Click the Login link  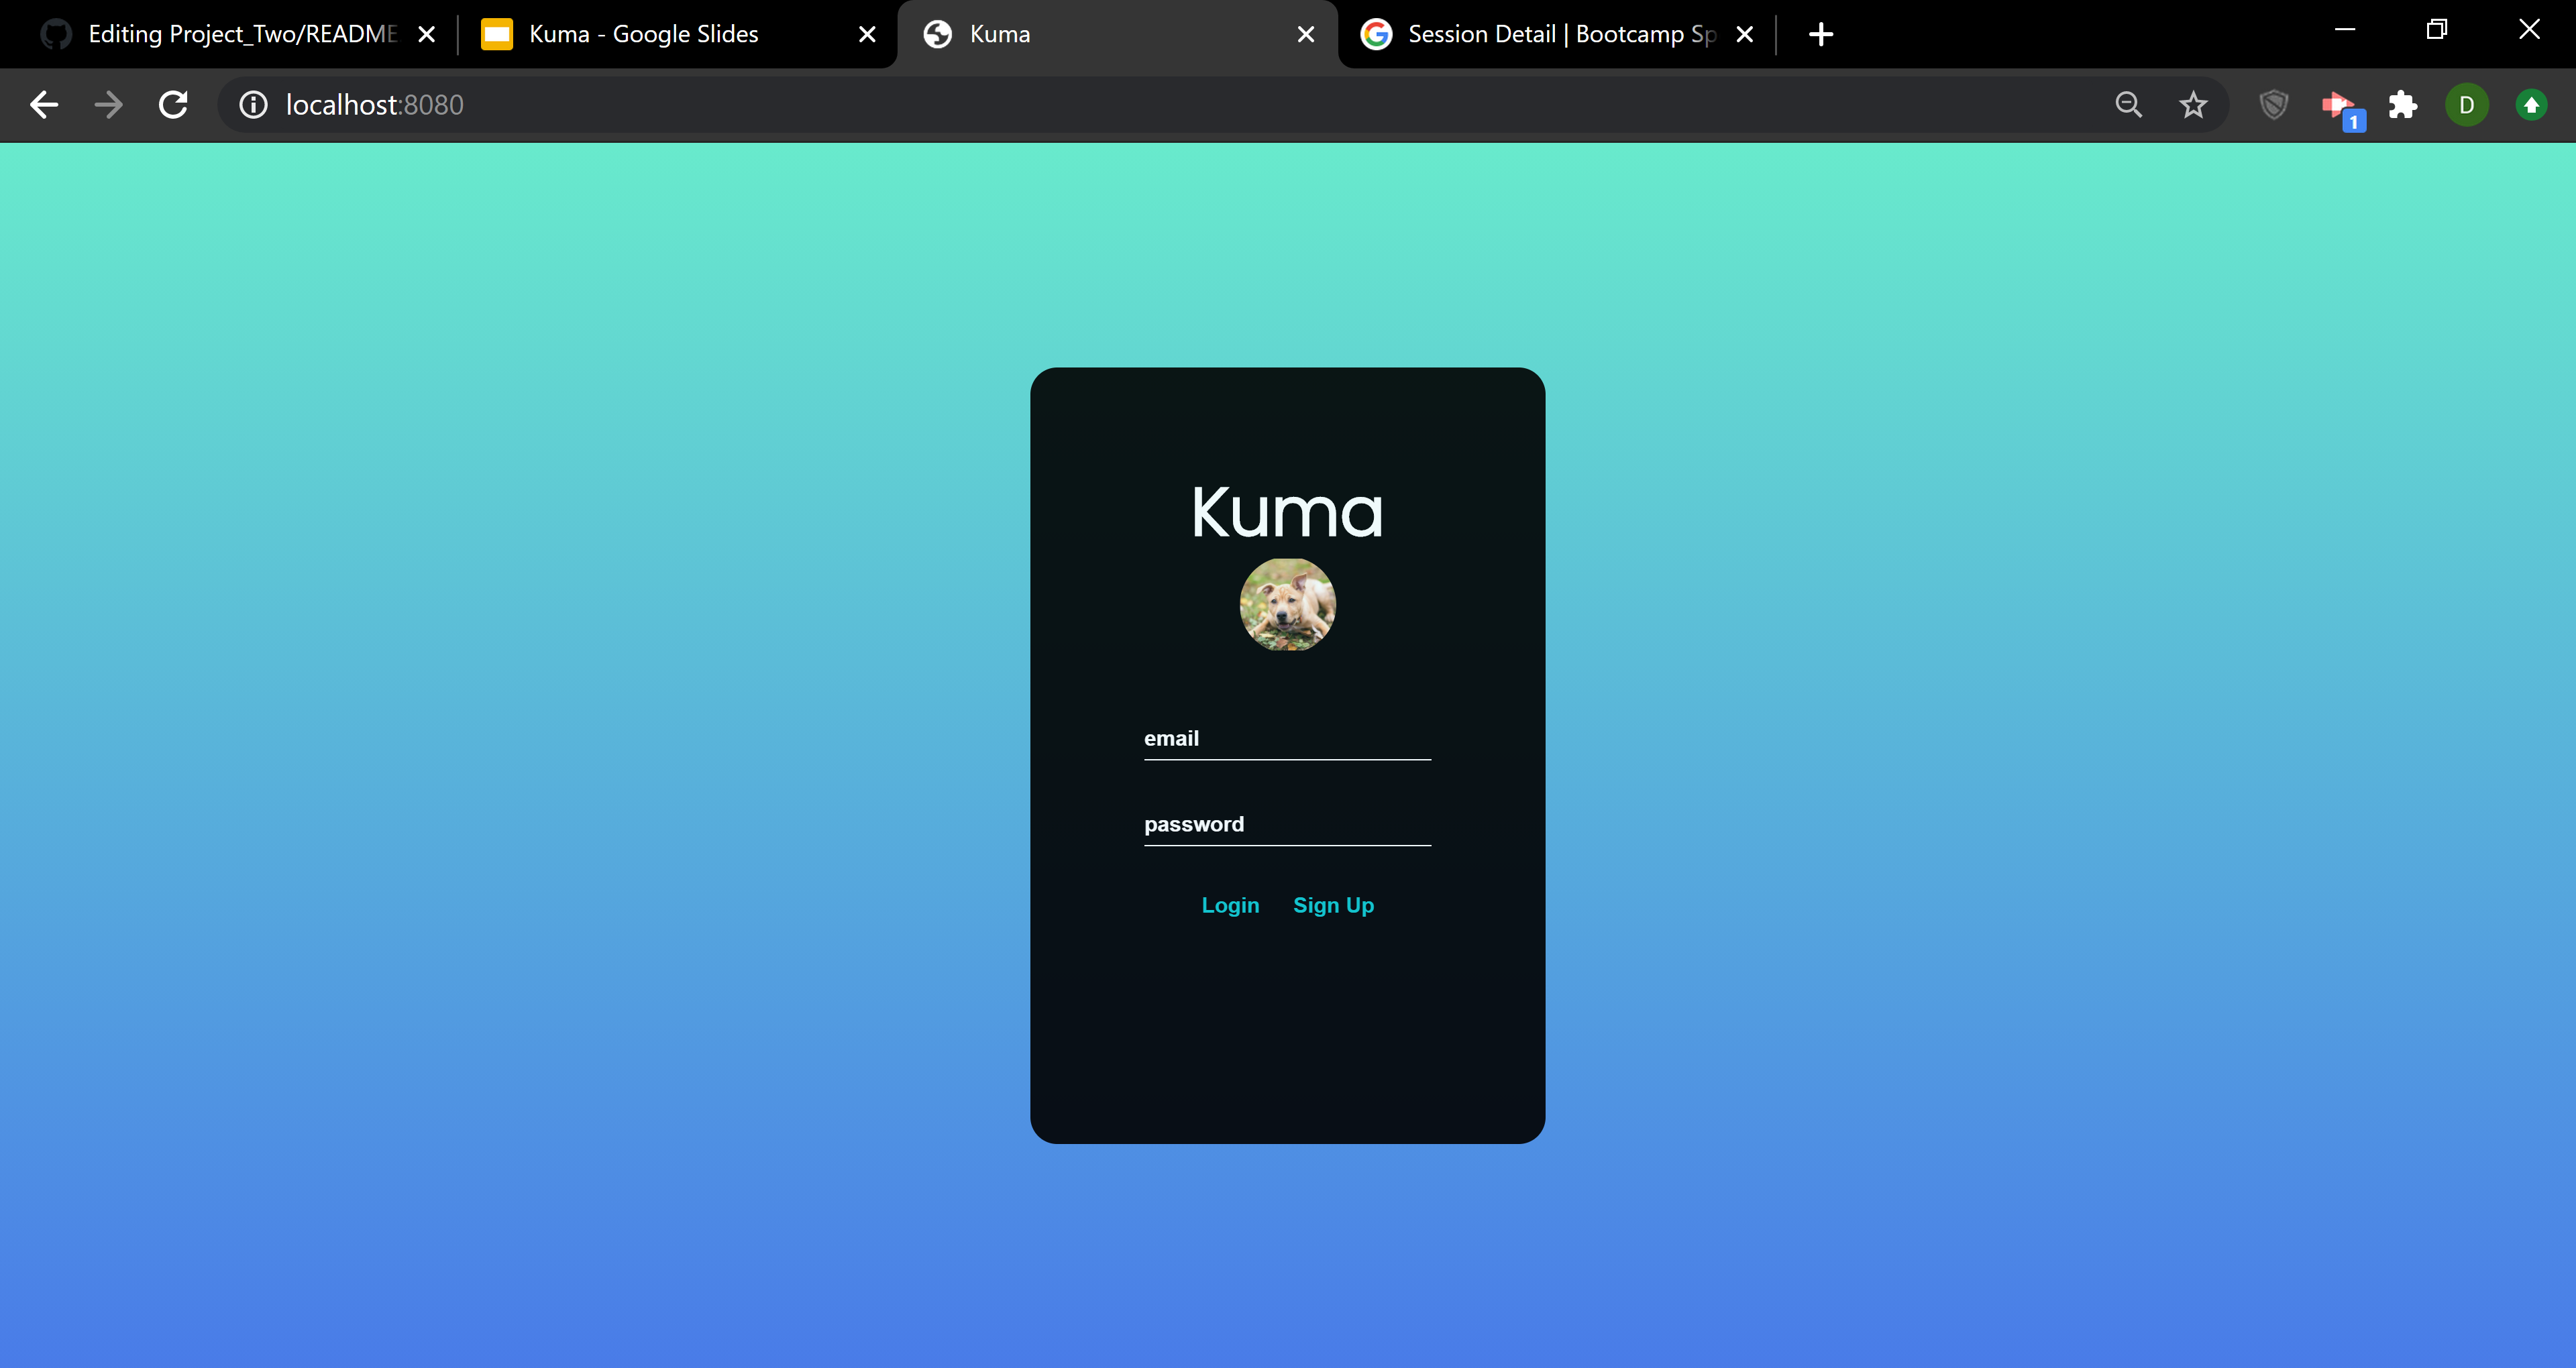point(1230,905)
